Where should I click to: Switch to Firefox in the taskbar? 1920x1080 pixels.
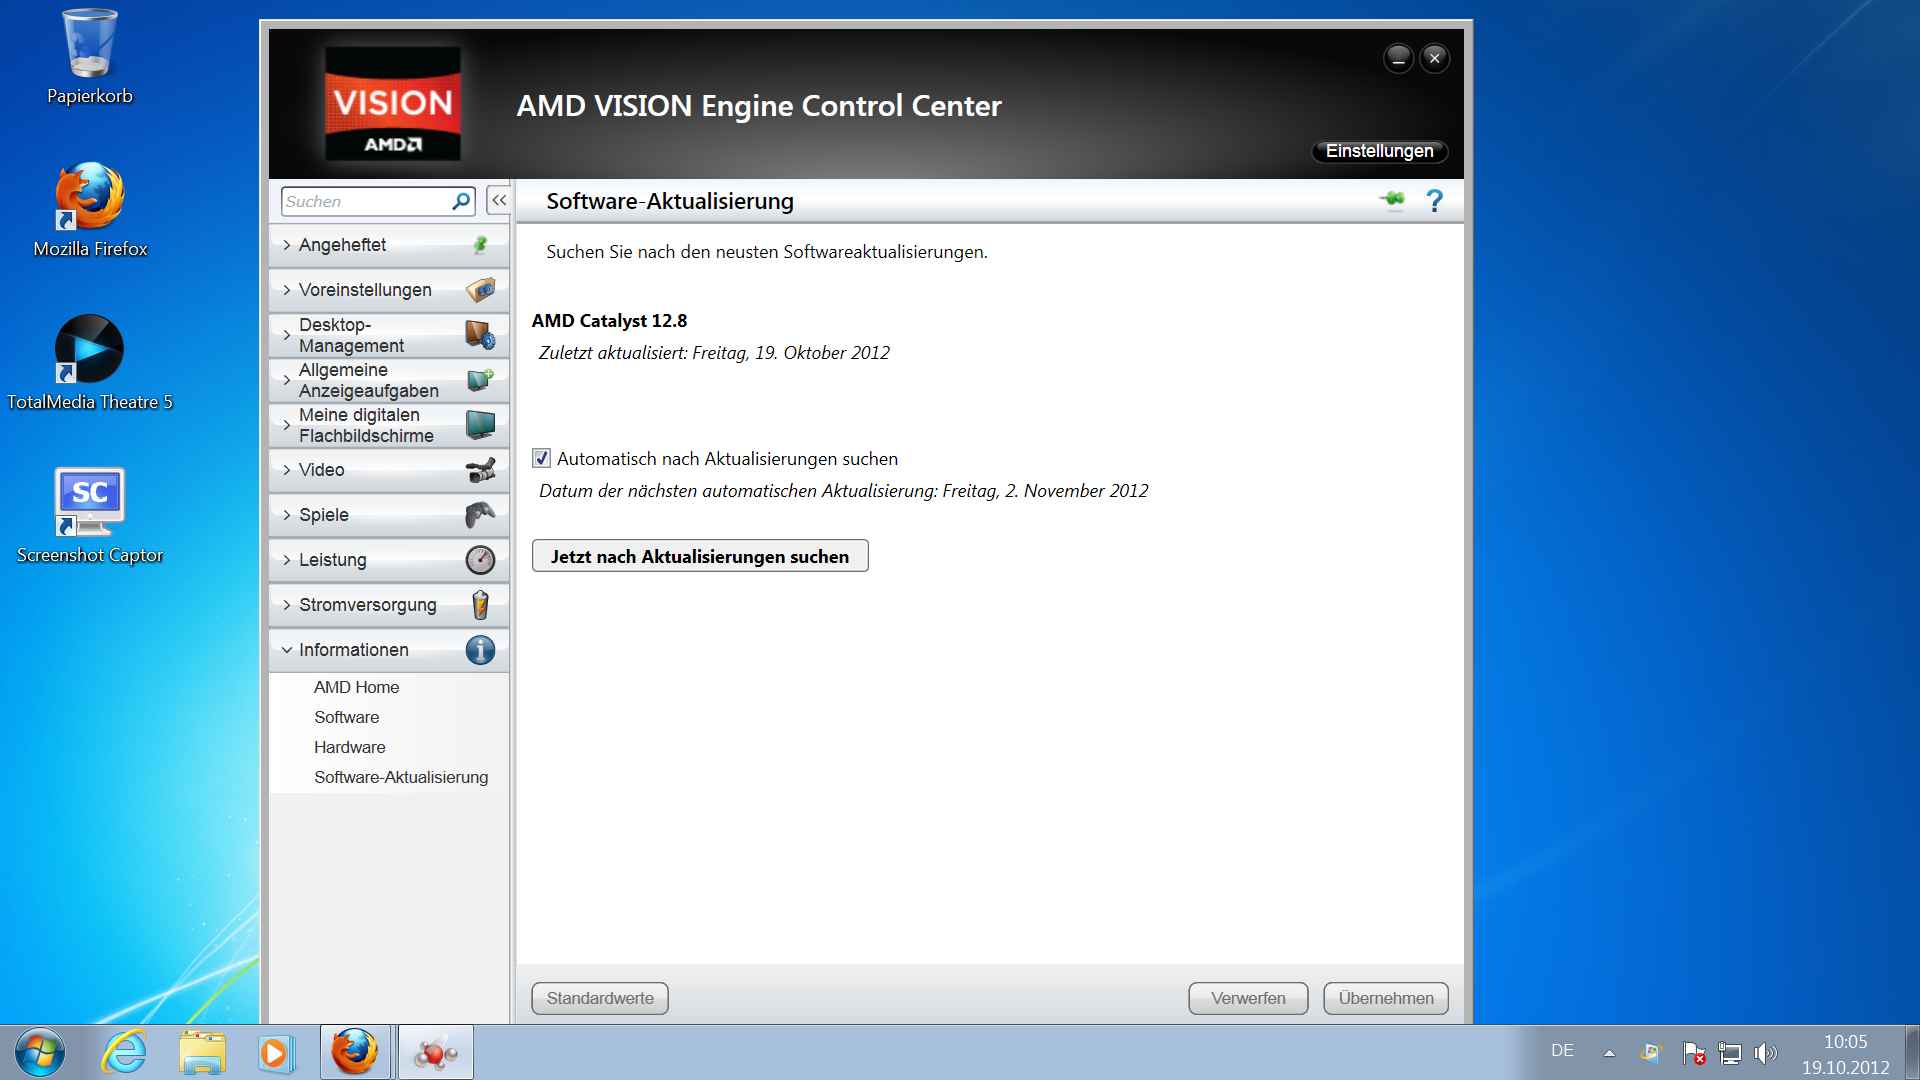coord(355,1052)
